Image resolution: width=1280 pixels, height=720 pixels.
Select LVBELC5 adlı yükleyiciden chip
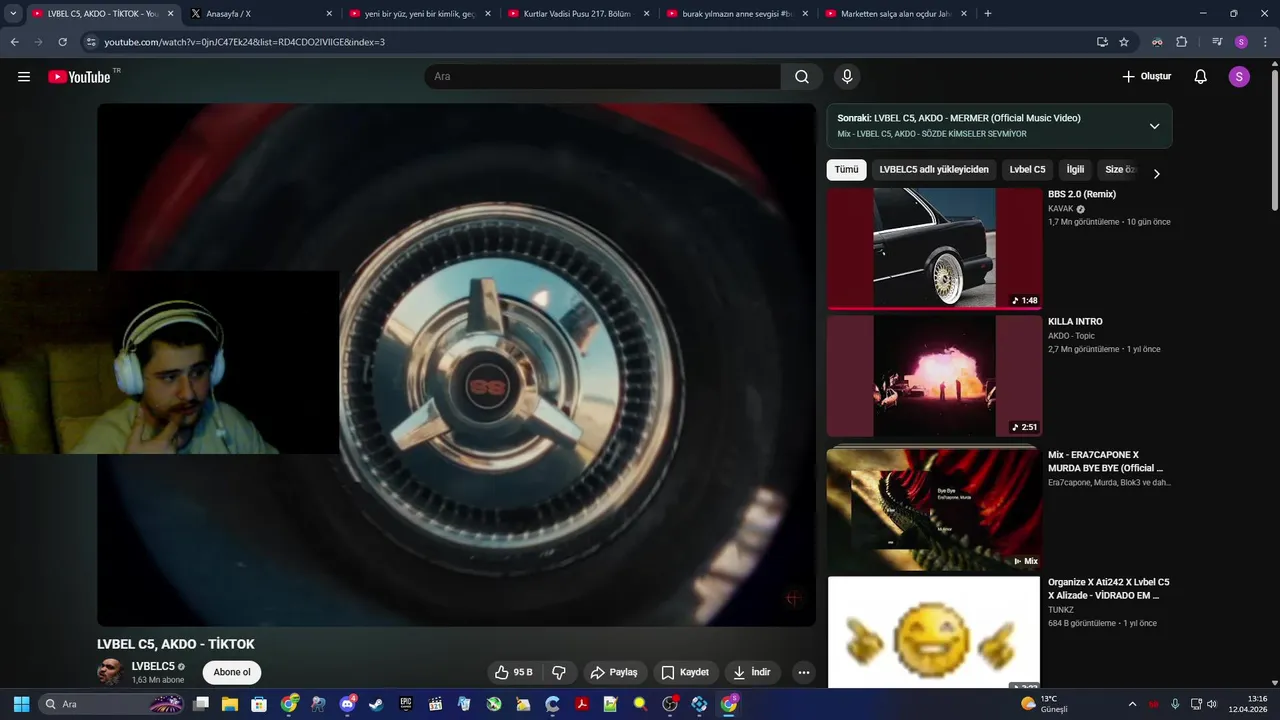pyautogui.click(x=934, y=170)
